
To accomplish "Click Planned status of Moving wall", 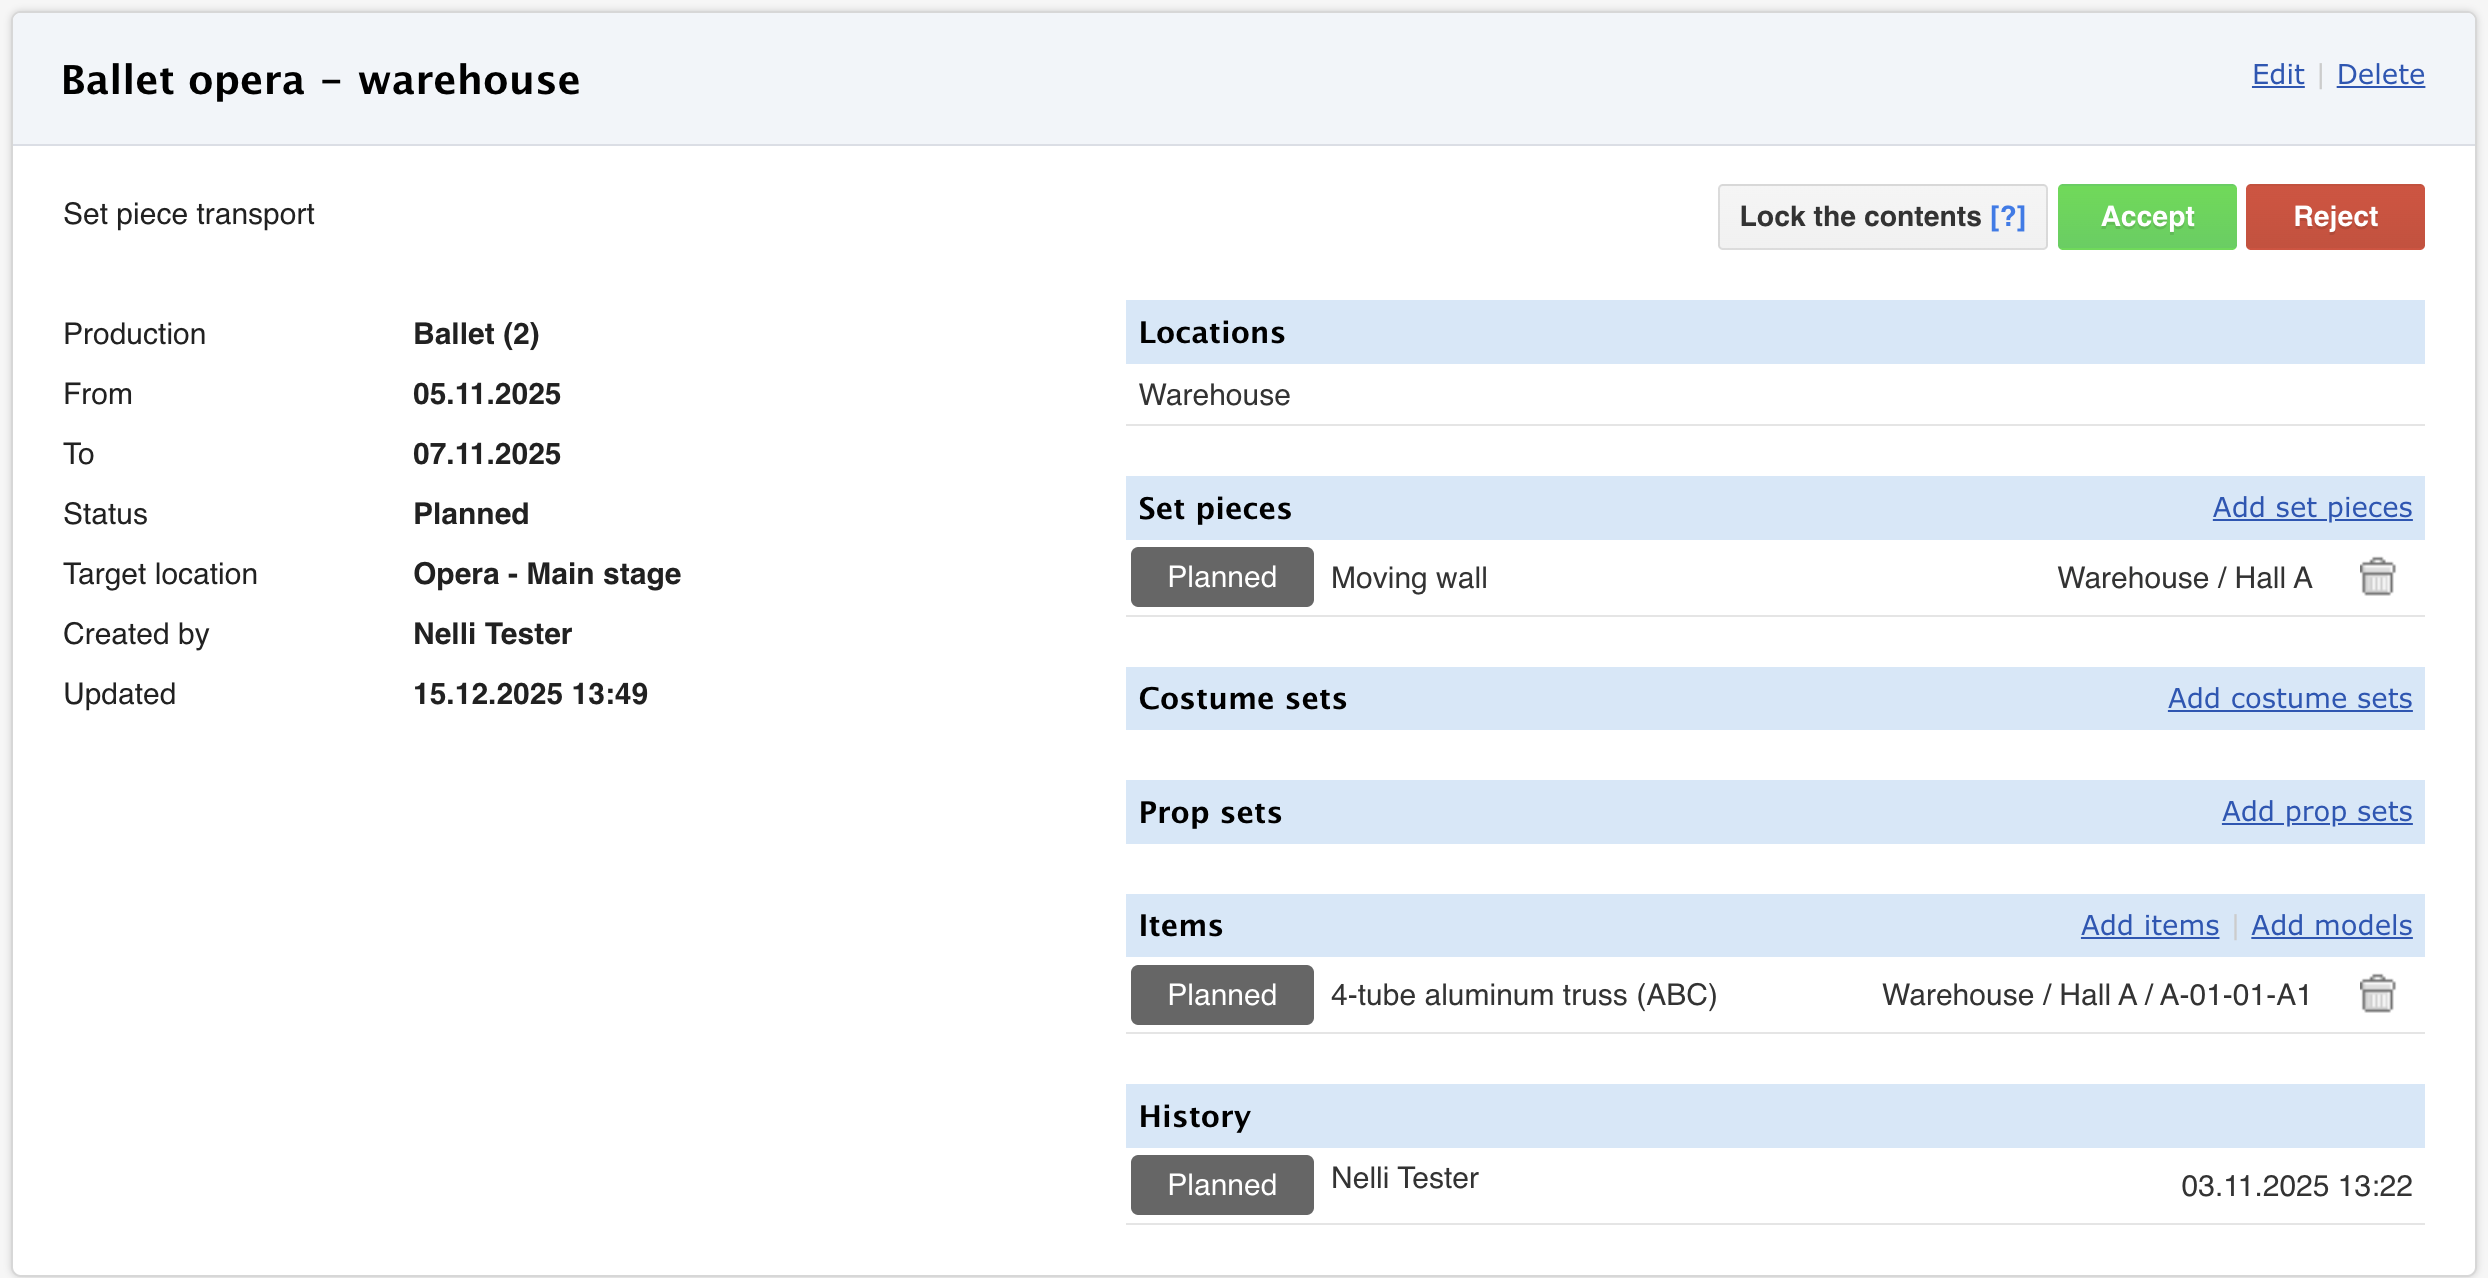I will [1221, 577].
